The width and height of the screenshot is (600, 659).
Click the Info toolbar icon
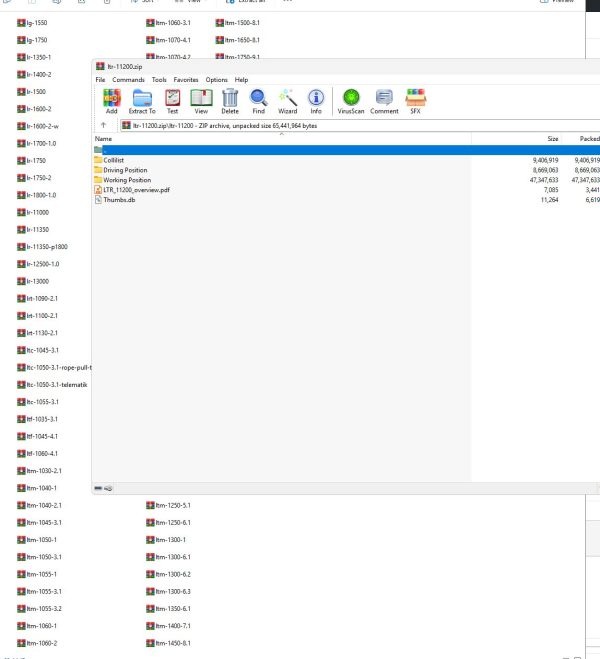[x=316, y=101]
